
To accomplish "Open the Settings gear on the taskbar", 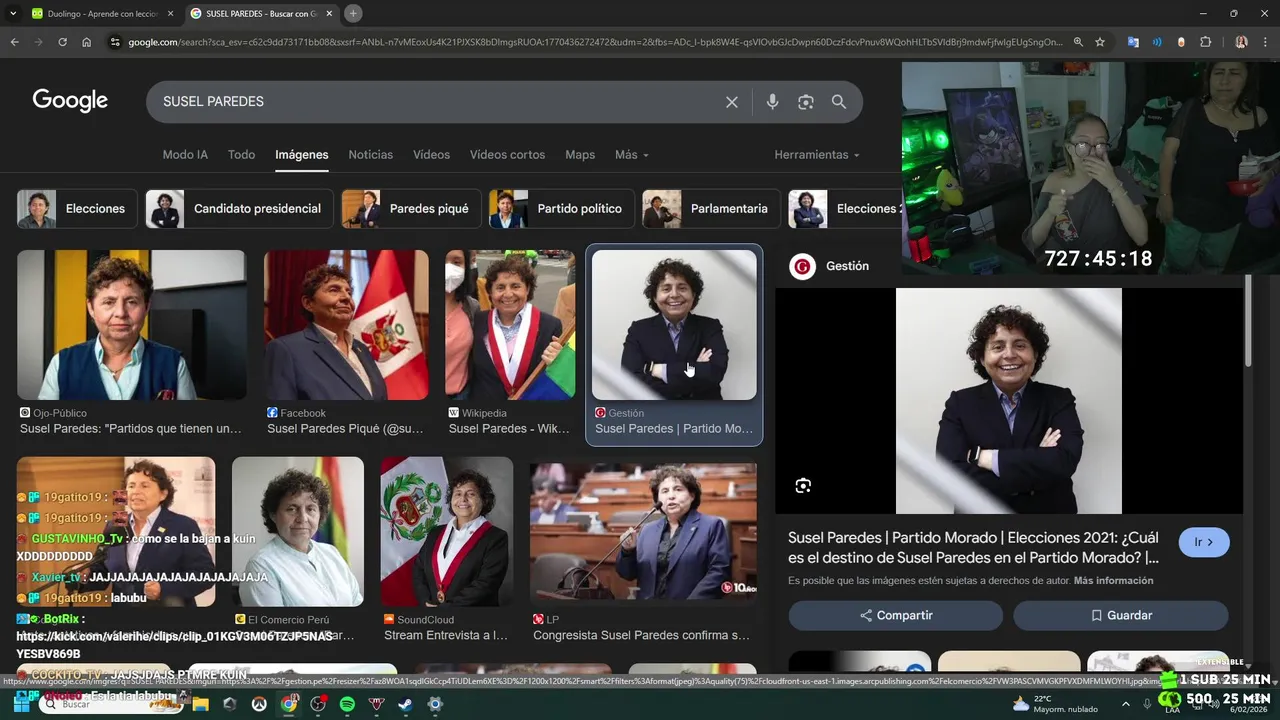I will click(x=435, y=704).
